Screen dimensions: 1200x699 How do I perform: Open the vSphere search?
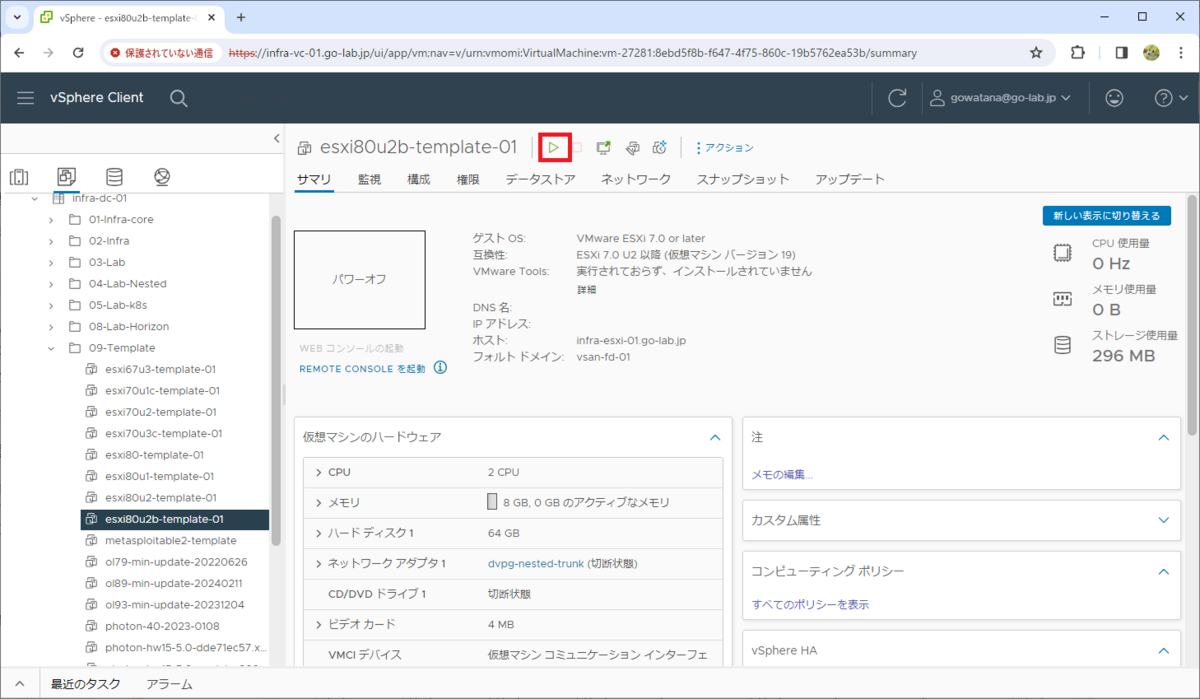tap(178, 97)
